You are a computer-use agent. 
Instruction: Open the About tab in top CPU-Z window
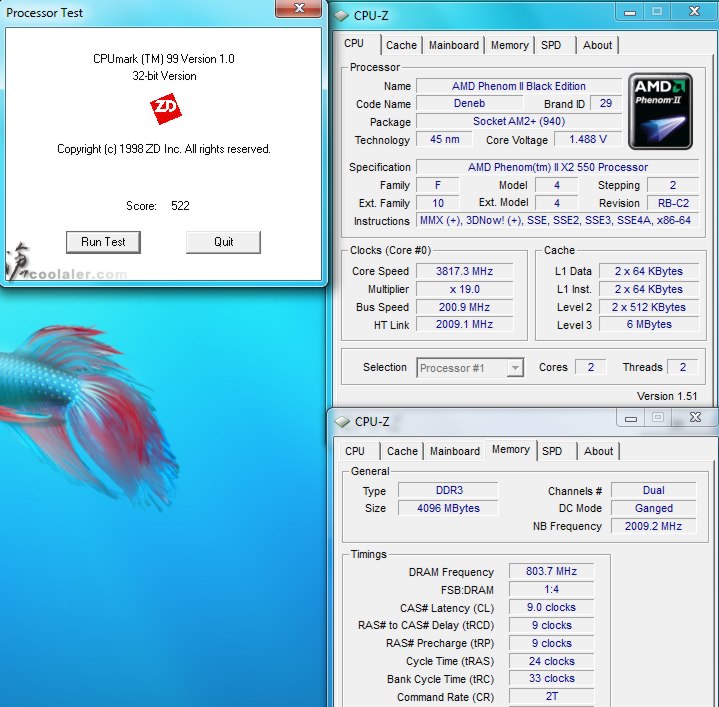tap(597, 45)
